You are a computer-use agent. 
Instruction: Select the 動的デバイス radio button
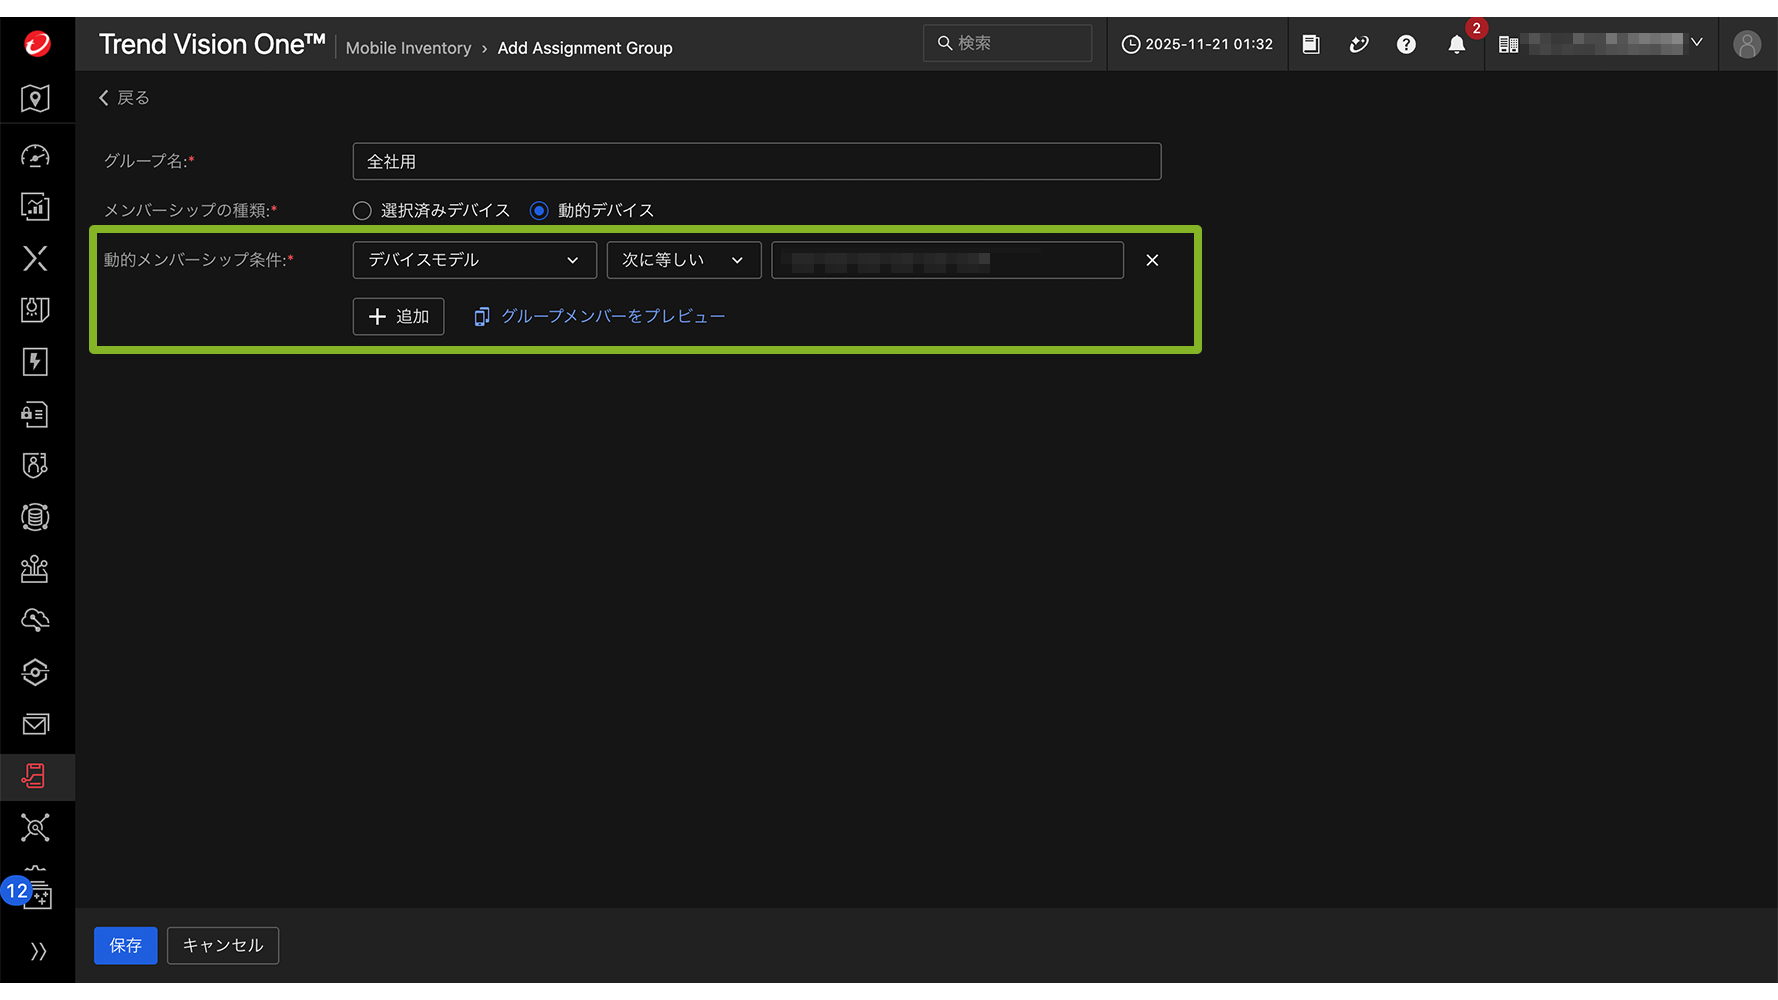[x=539, y=211]
